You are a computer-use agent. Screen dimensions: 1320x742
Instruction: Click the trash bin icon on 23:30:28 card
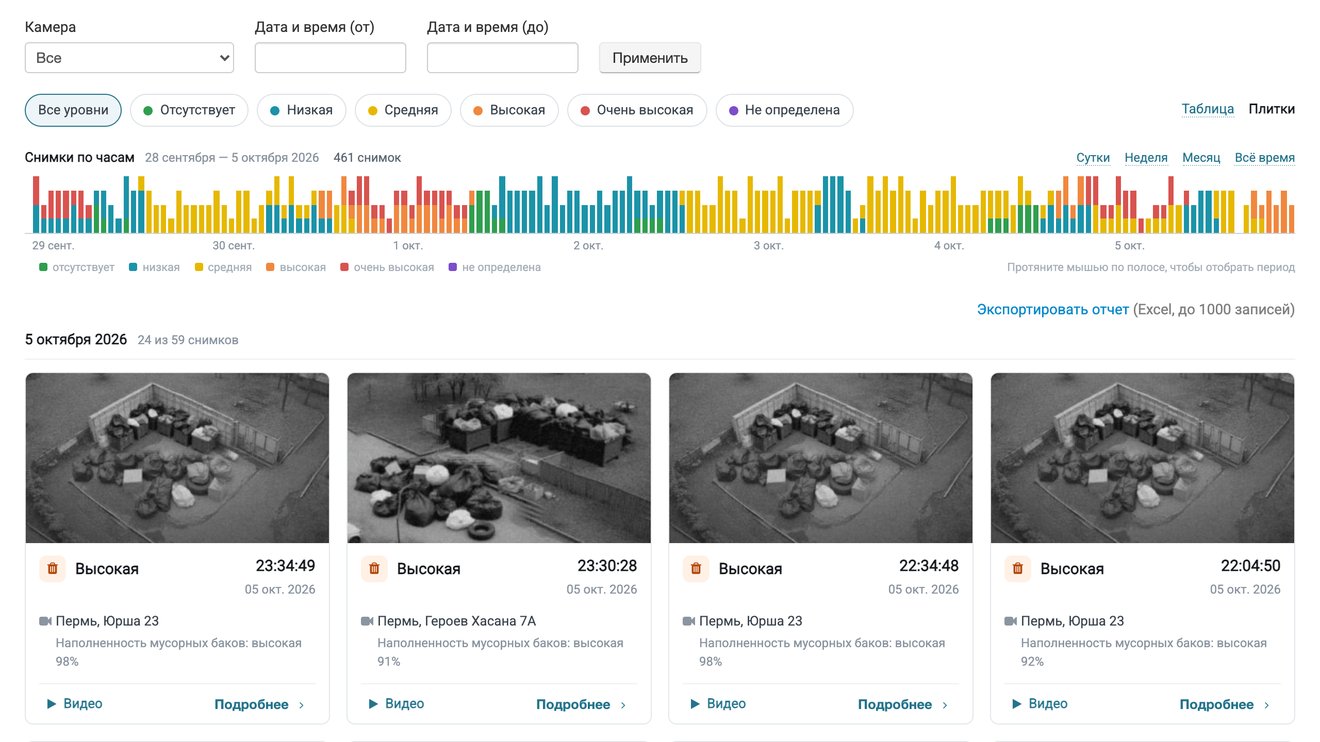pos(374,568)
